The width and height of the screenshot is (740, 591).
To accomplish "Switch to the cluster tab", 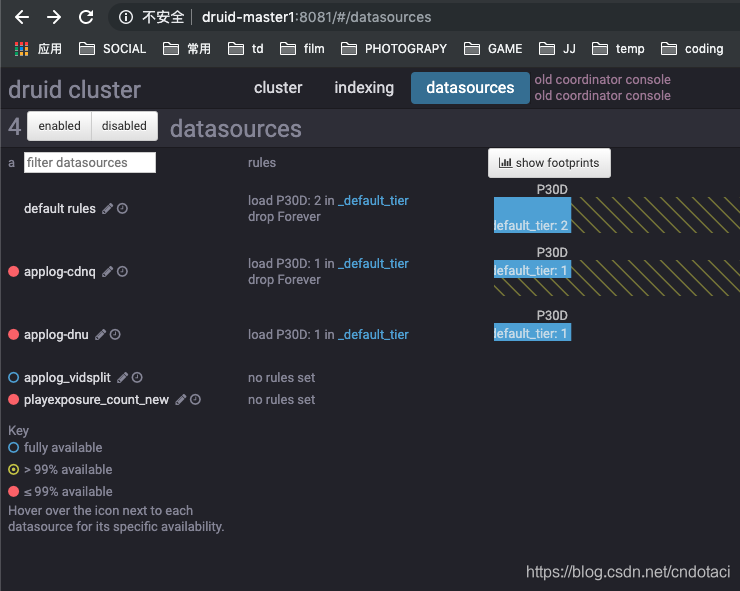I will coord(278,88).
